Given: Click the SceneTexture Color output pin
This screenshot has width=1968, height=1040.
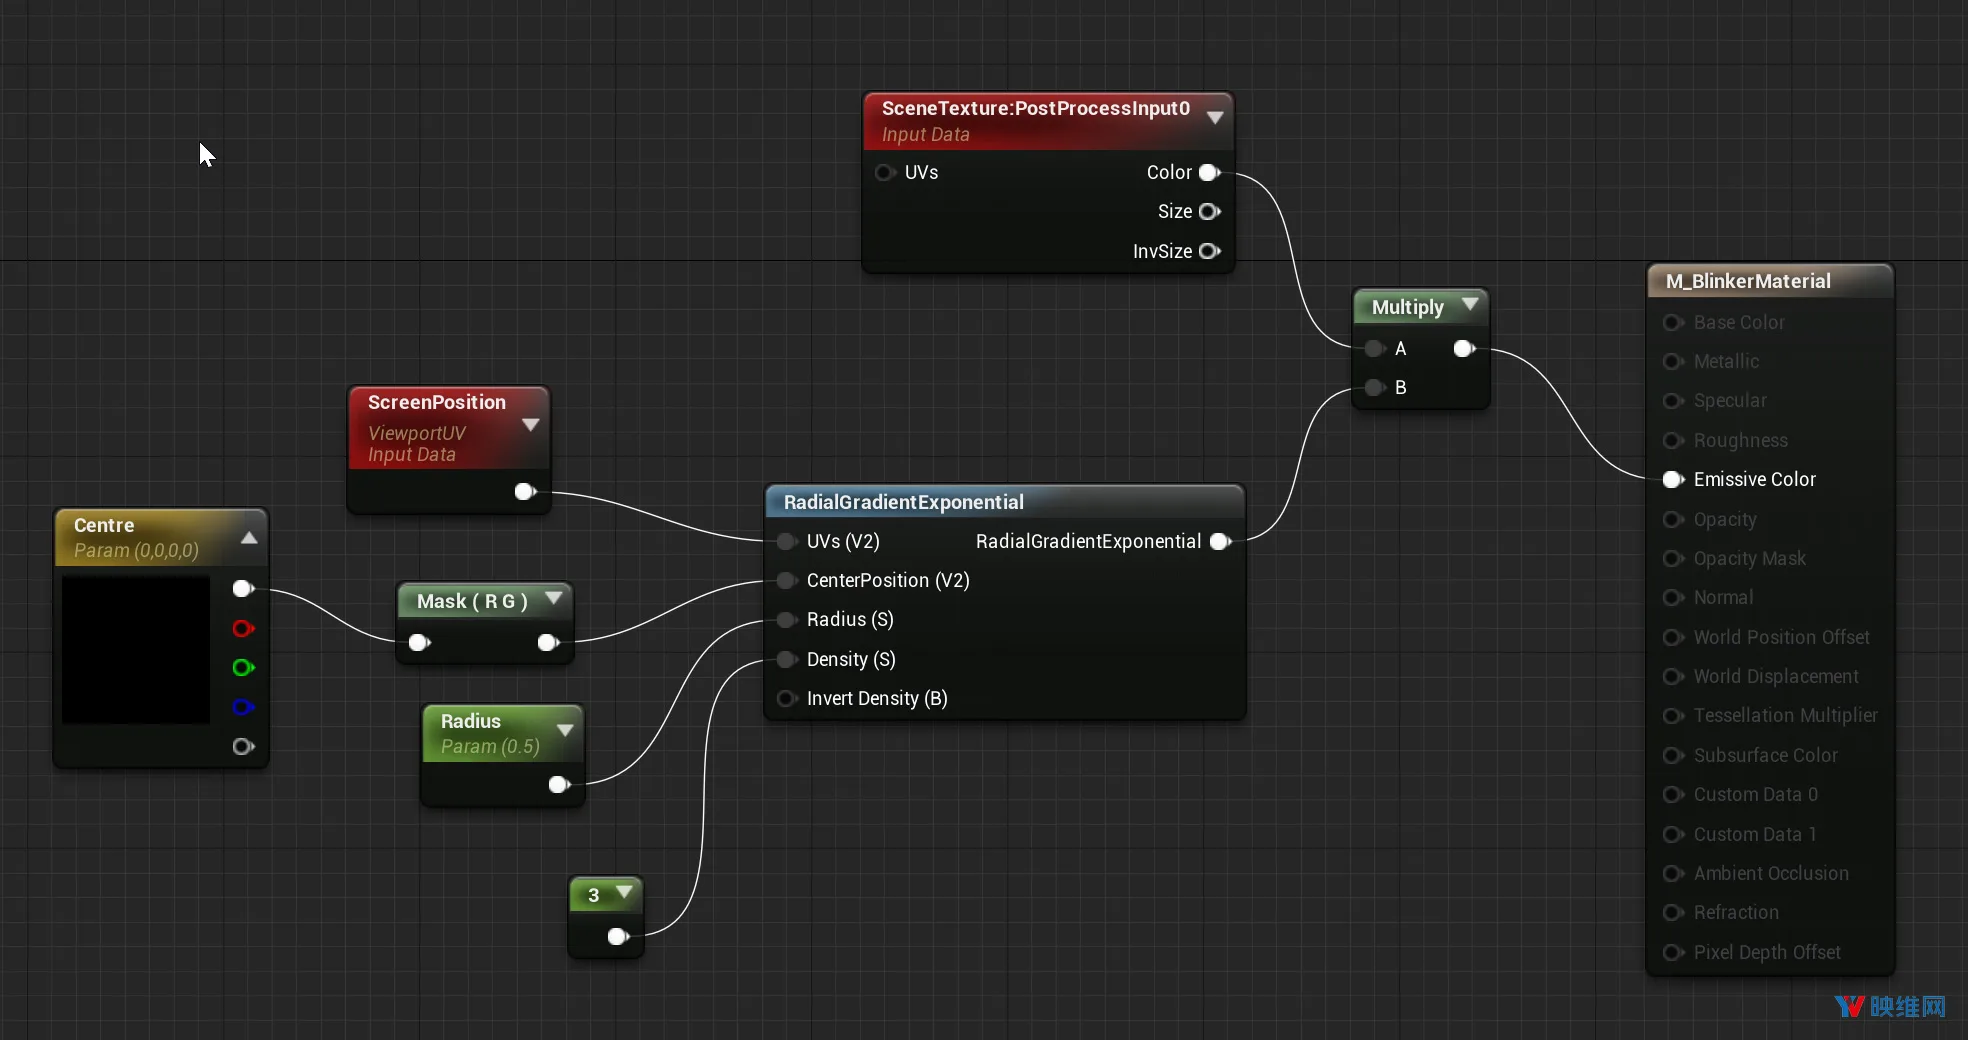Looking at the screenshot, I should (1209, 172).
